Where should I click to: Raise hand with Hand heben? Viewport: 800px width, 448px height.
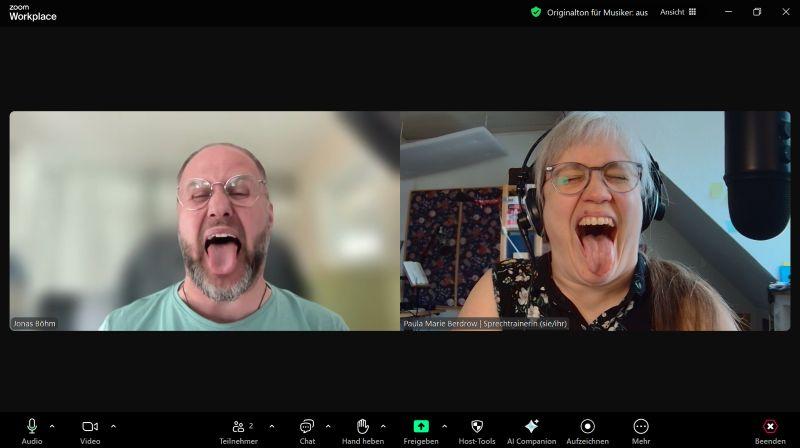point(363,431)
